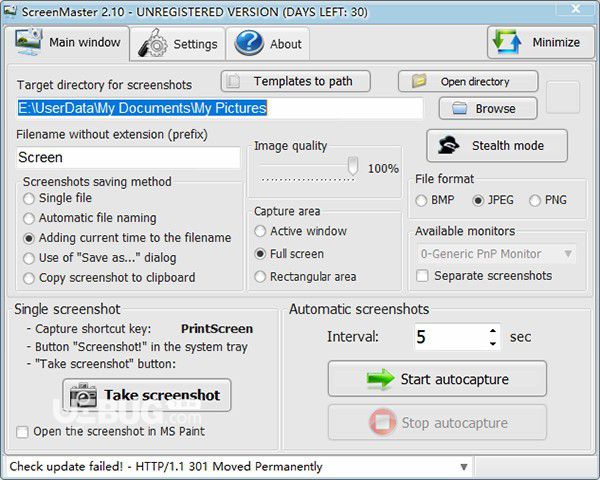Switch to the Main window tab
This screenshot has height=480, width=600.
(x=67, y=42)
